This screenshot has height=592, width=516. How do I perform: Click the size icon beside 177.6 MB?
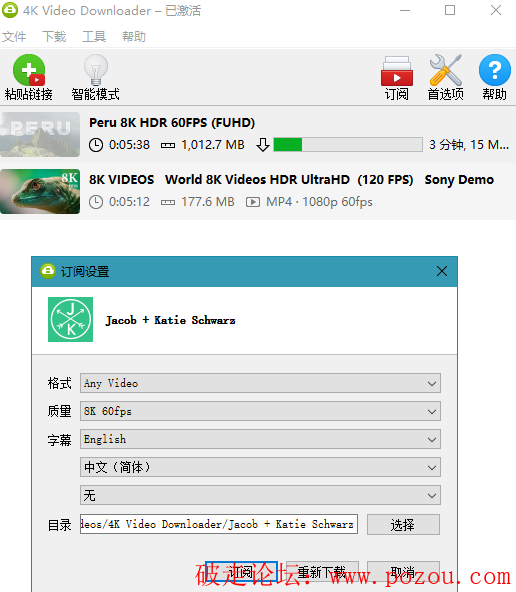[x=168, y=203]
